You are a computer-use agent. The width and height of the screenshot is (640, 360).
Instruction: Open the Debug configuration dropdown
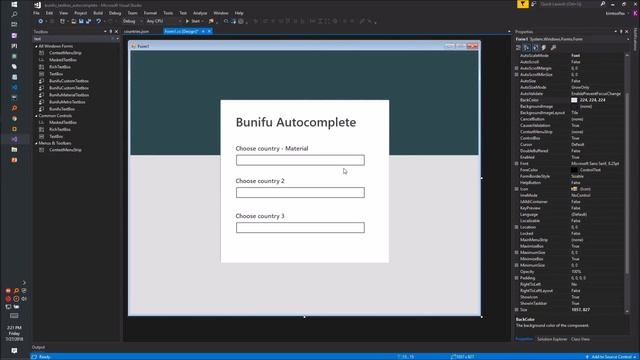tap(132, 21)
